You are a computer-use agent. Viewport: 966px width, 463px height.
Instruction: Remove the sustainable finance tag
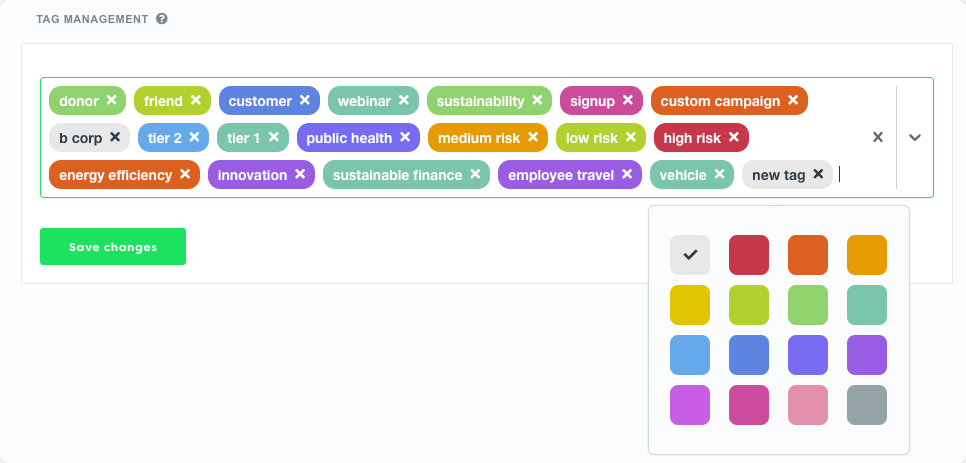pos(475,174)
